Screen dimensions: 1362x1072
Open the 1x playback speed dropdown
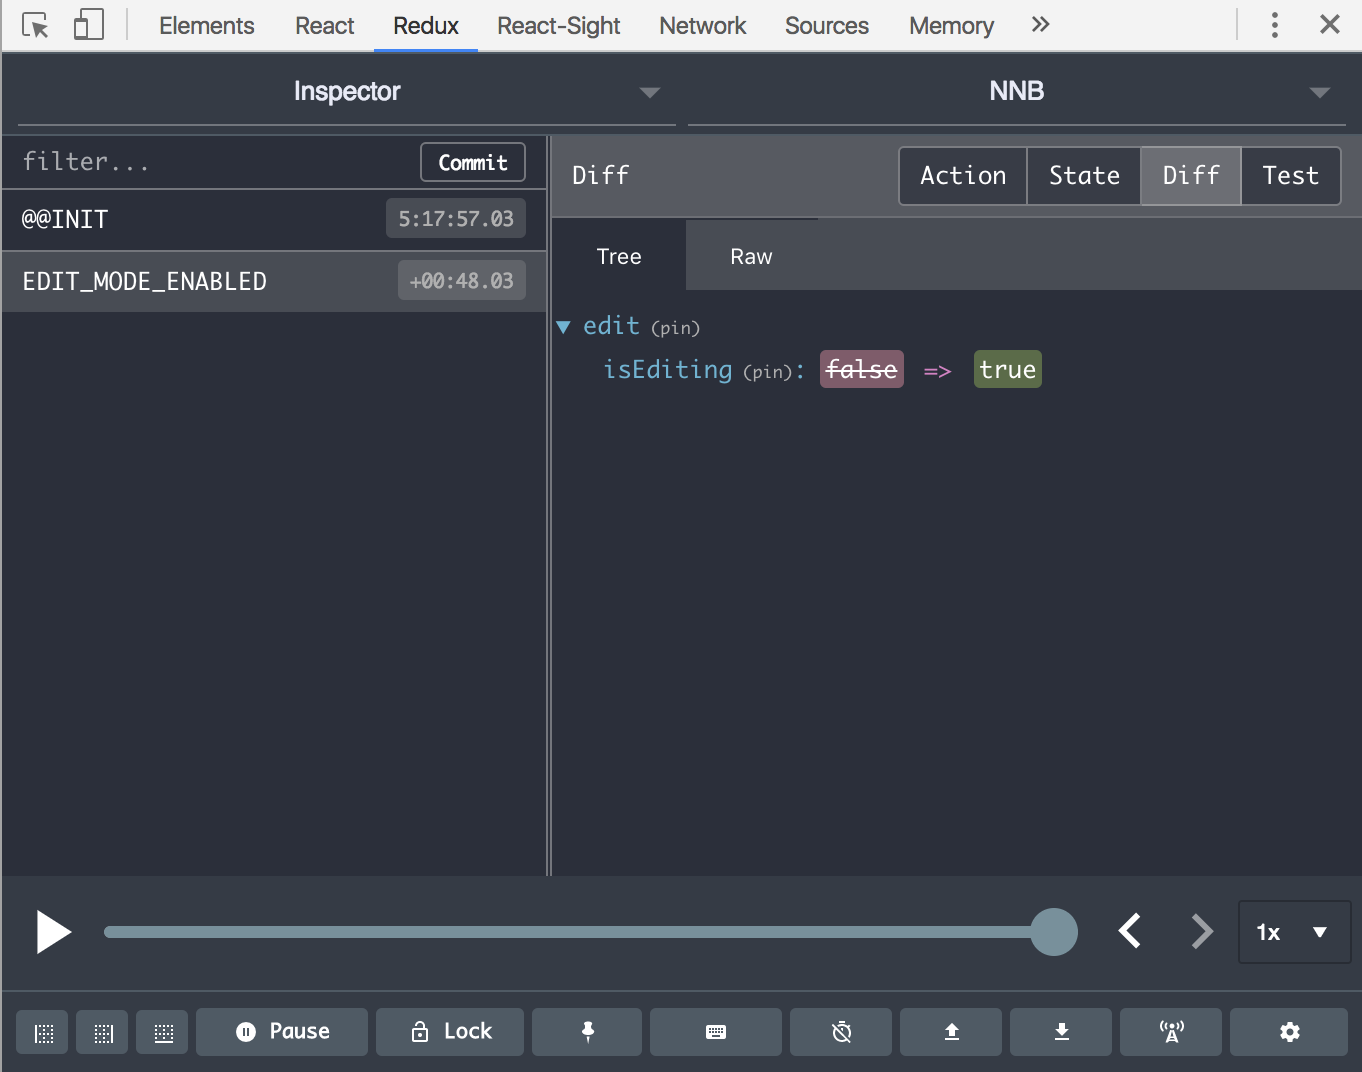1294,932
